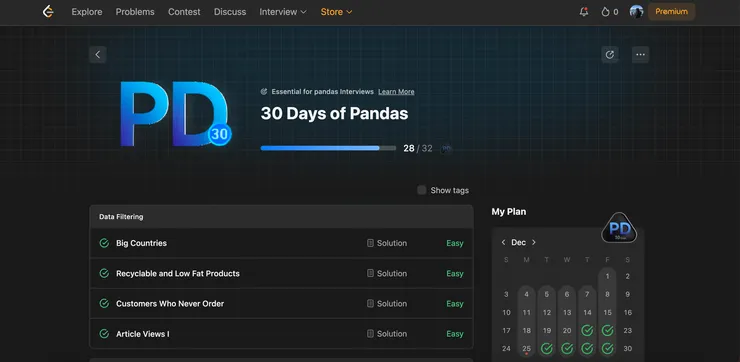
Task: Open the user profile avatar
Action: tap(636, 12)
